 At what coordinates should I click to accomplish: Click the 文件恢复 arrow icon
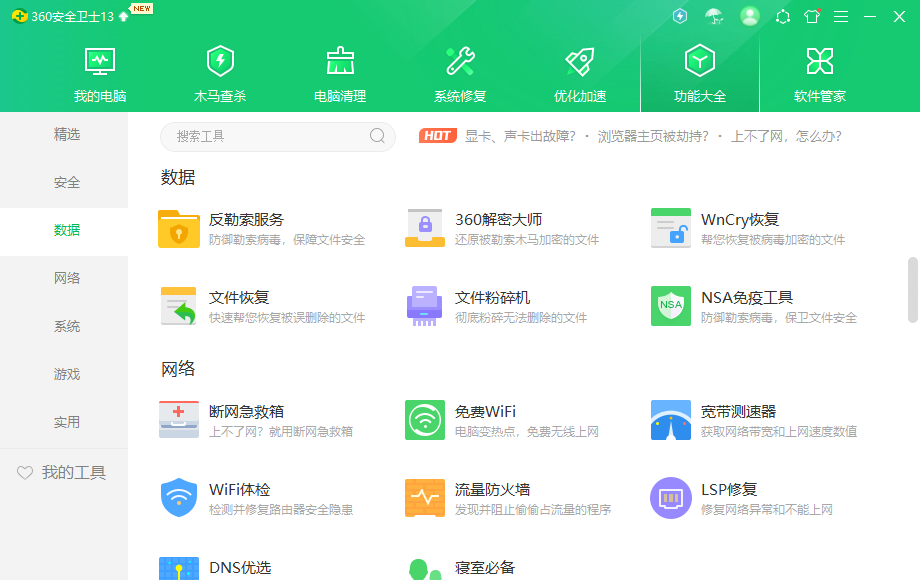(x=179, y=306)
